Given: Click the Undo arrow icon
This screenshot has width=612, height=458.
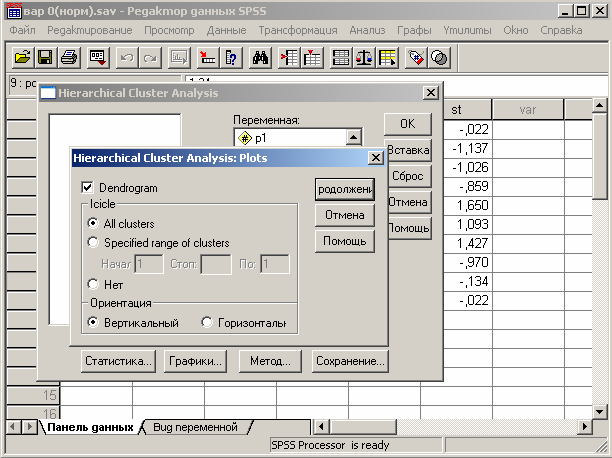Looking at the screenshot, I should (127, 58).
